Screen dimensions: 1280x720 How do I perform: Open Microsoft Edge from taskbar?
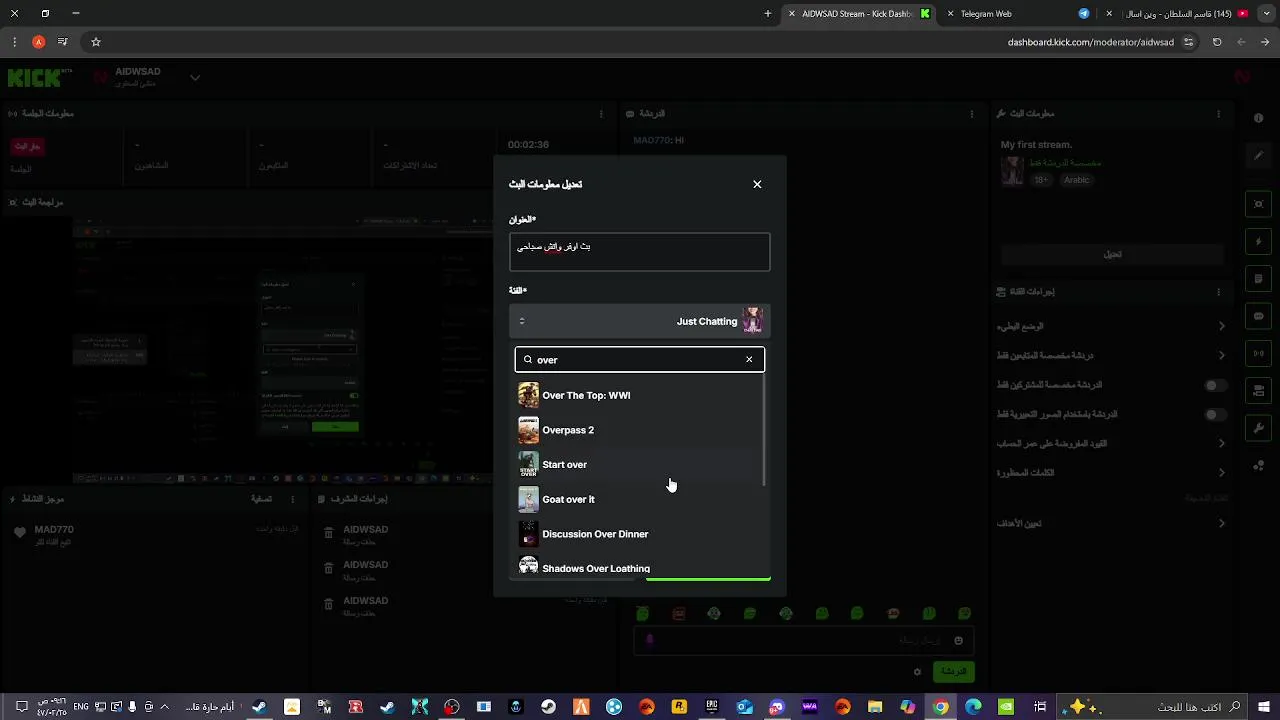coord(973,707)
